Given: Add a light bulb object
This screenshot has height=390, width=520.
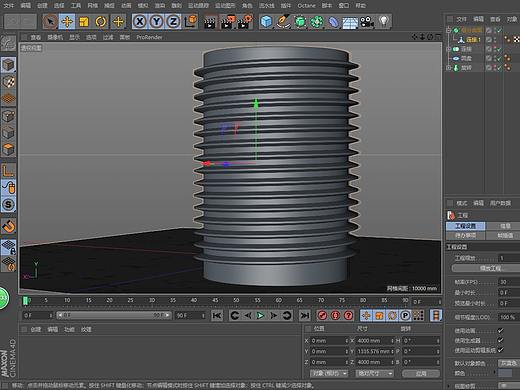Looking at the screenshot, I should click(384, 21).
